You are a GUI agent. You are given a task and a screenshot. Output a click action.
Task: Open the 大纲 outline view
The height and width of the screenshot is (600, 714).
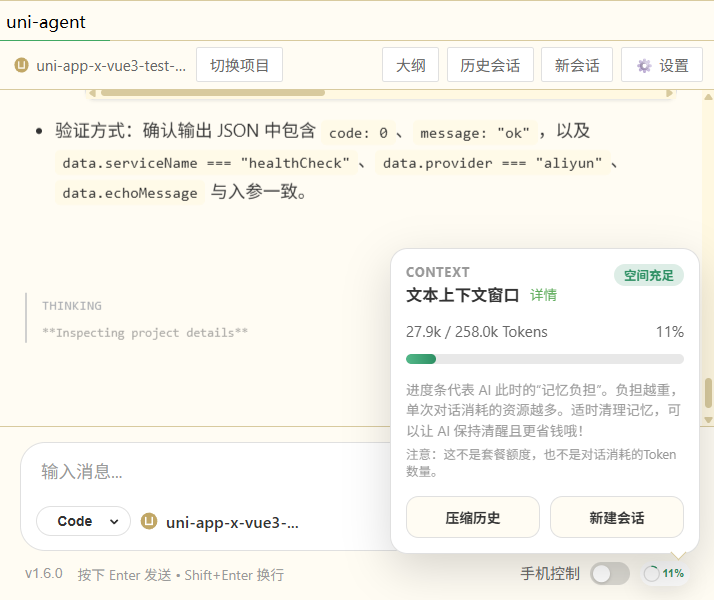coord(410,66)
